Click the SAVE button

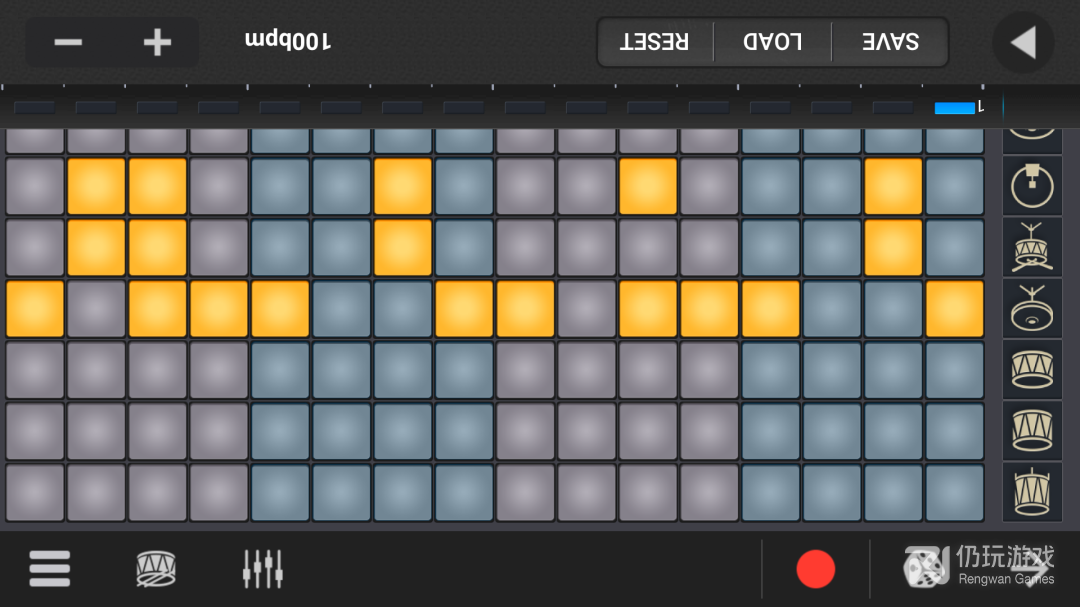[890, 42]
